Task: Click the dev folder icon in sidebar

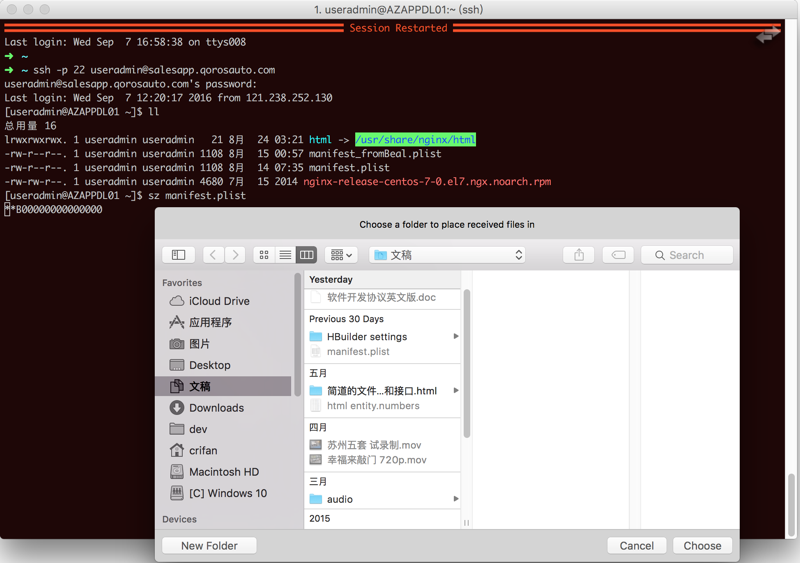Action: click(x=177, y=429)
